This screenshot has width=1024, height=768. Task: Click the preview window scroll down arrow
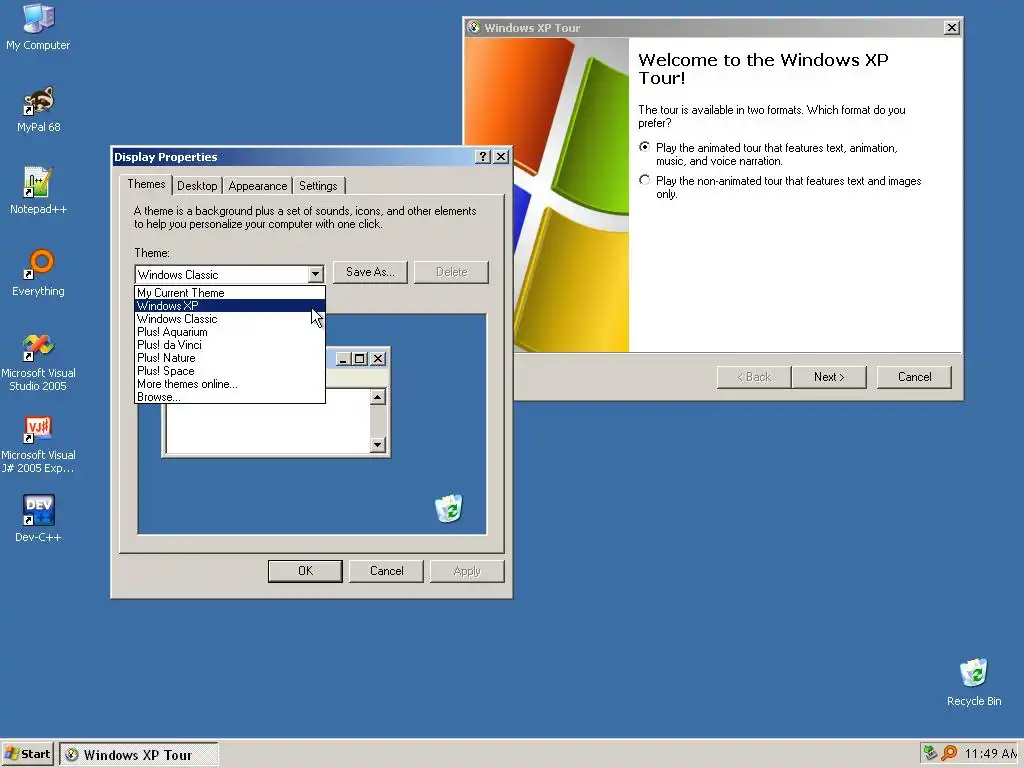point(377,445)
